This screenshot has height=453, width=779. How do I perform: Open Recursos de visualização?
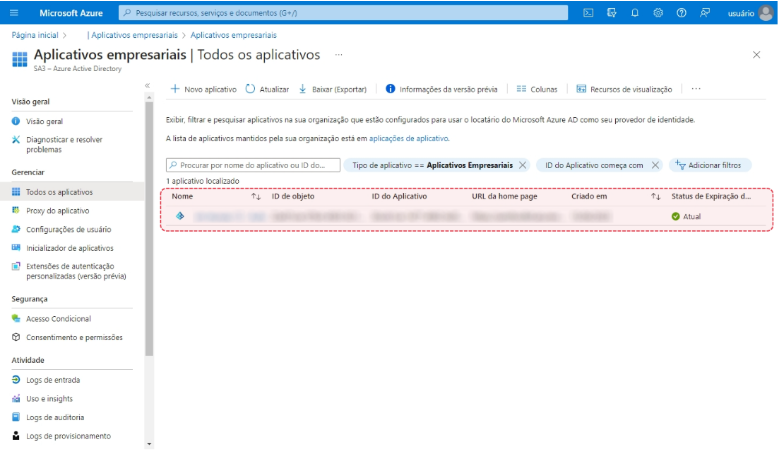[x=624, y=89]
